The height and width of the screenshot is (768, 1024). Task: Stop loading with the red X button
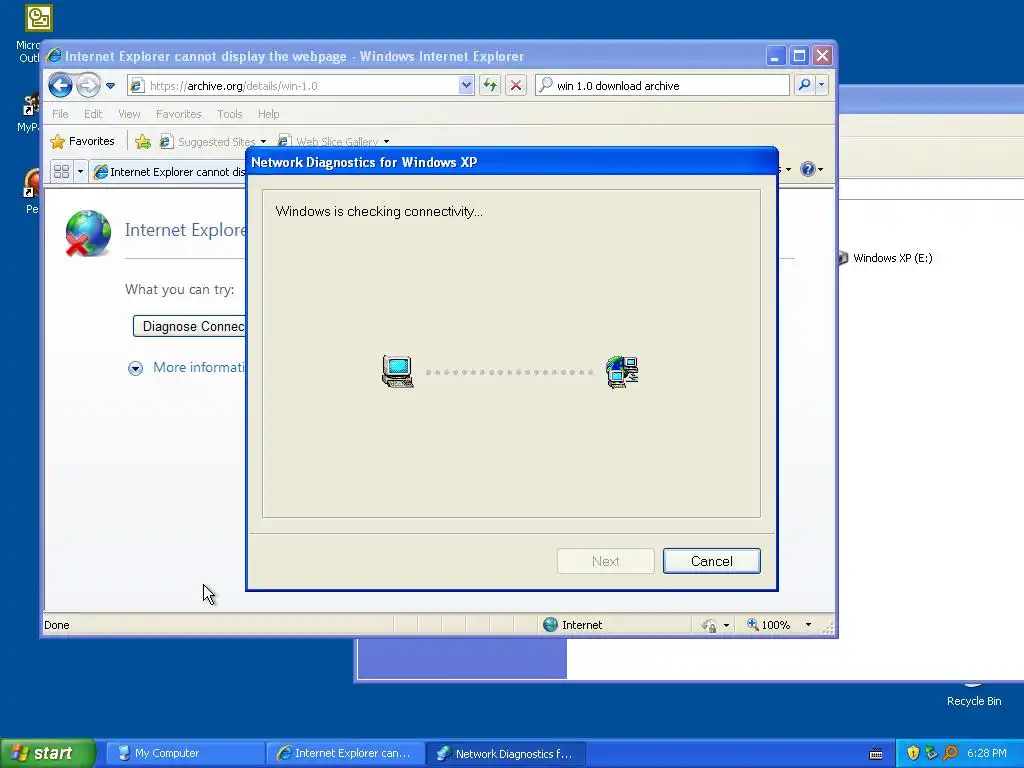(x=516, y=86)
